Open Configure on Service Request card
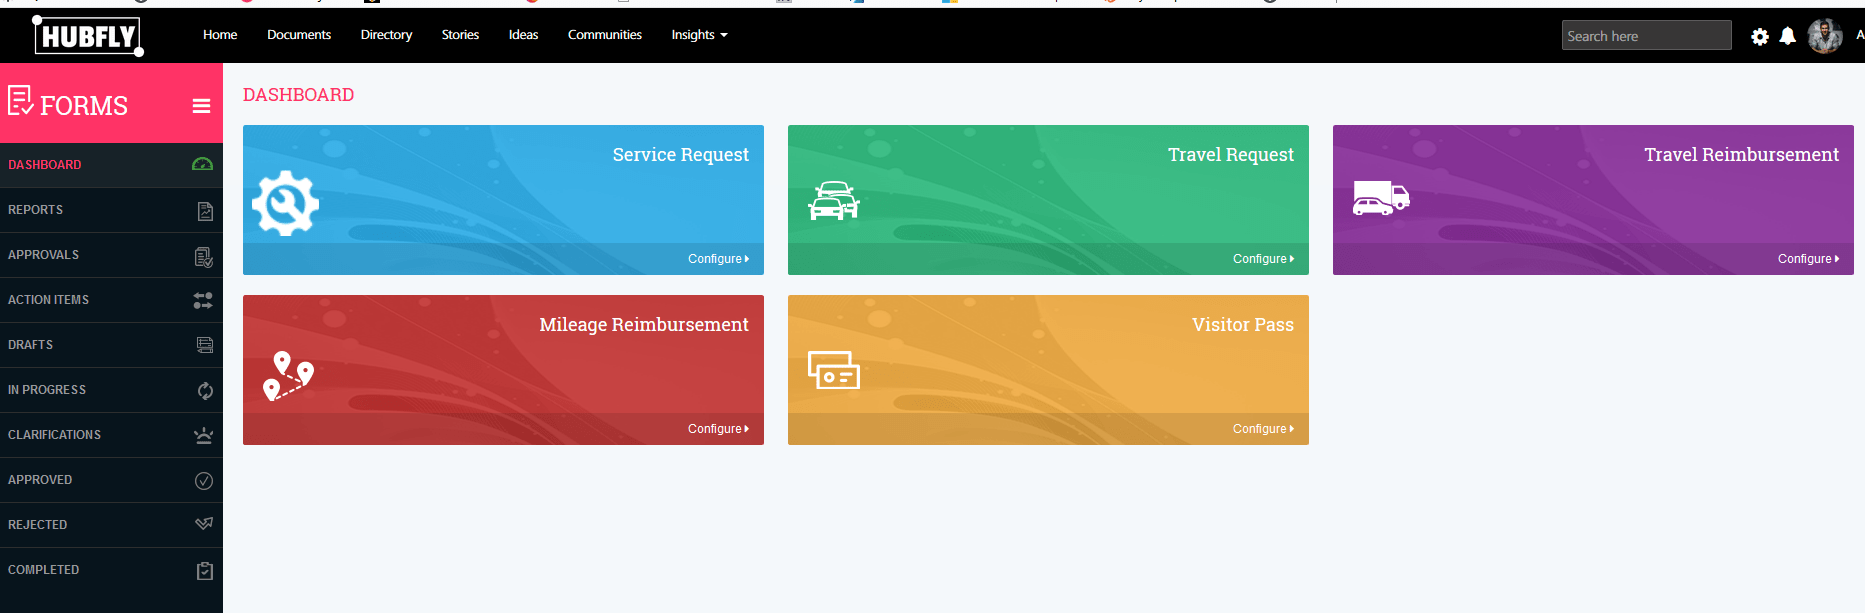Viewport: 1865px width, 613px height. pos(718,259)
